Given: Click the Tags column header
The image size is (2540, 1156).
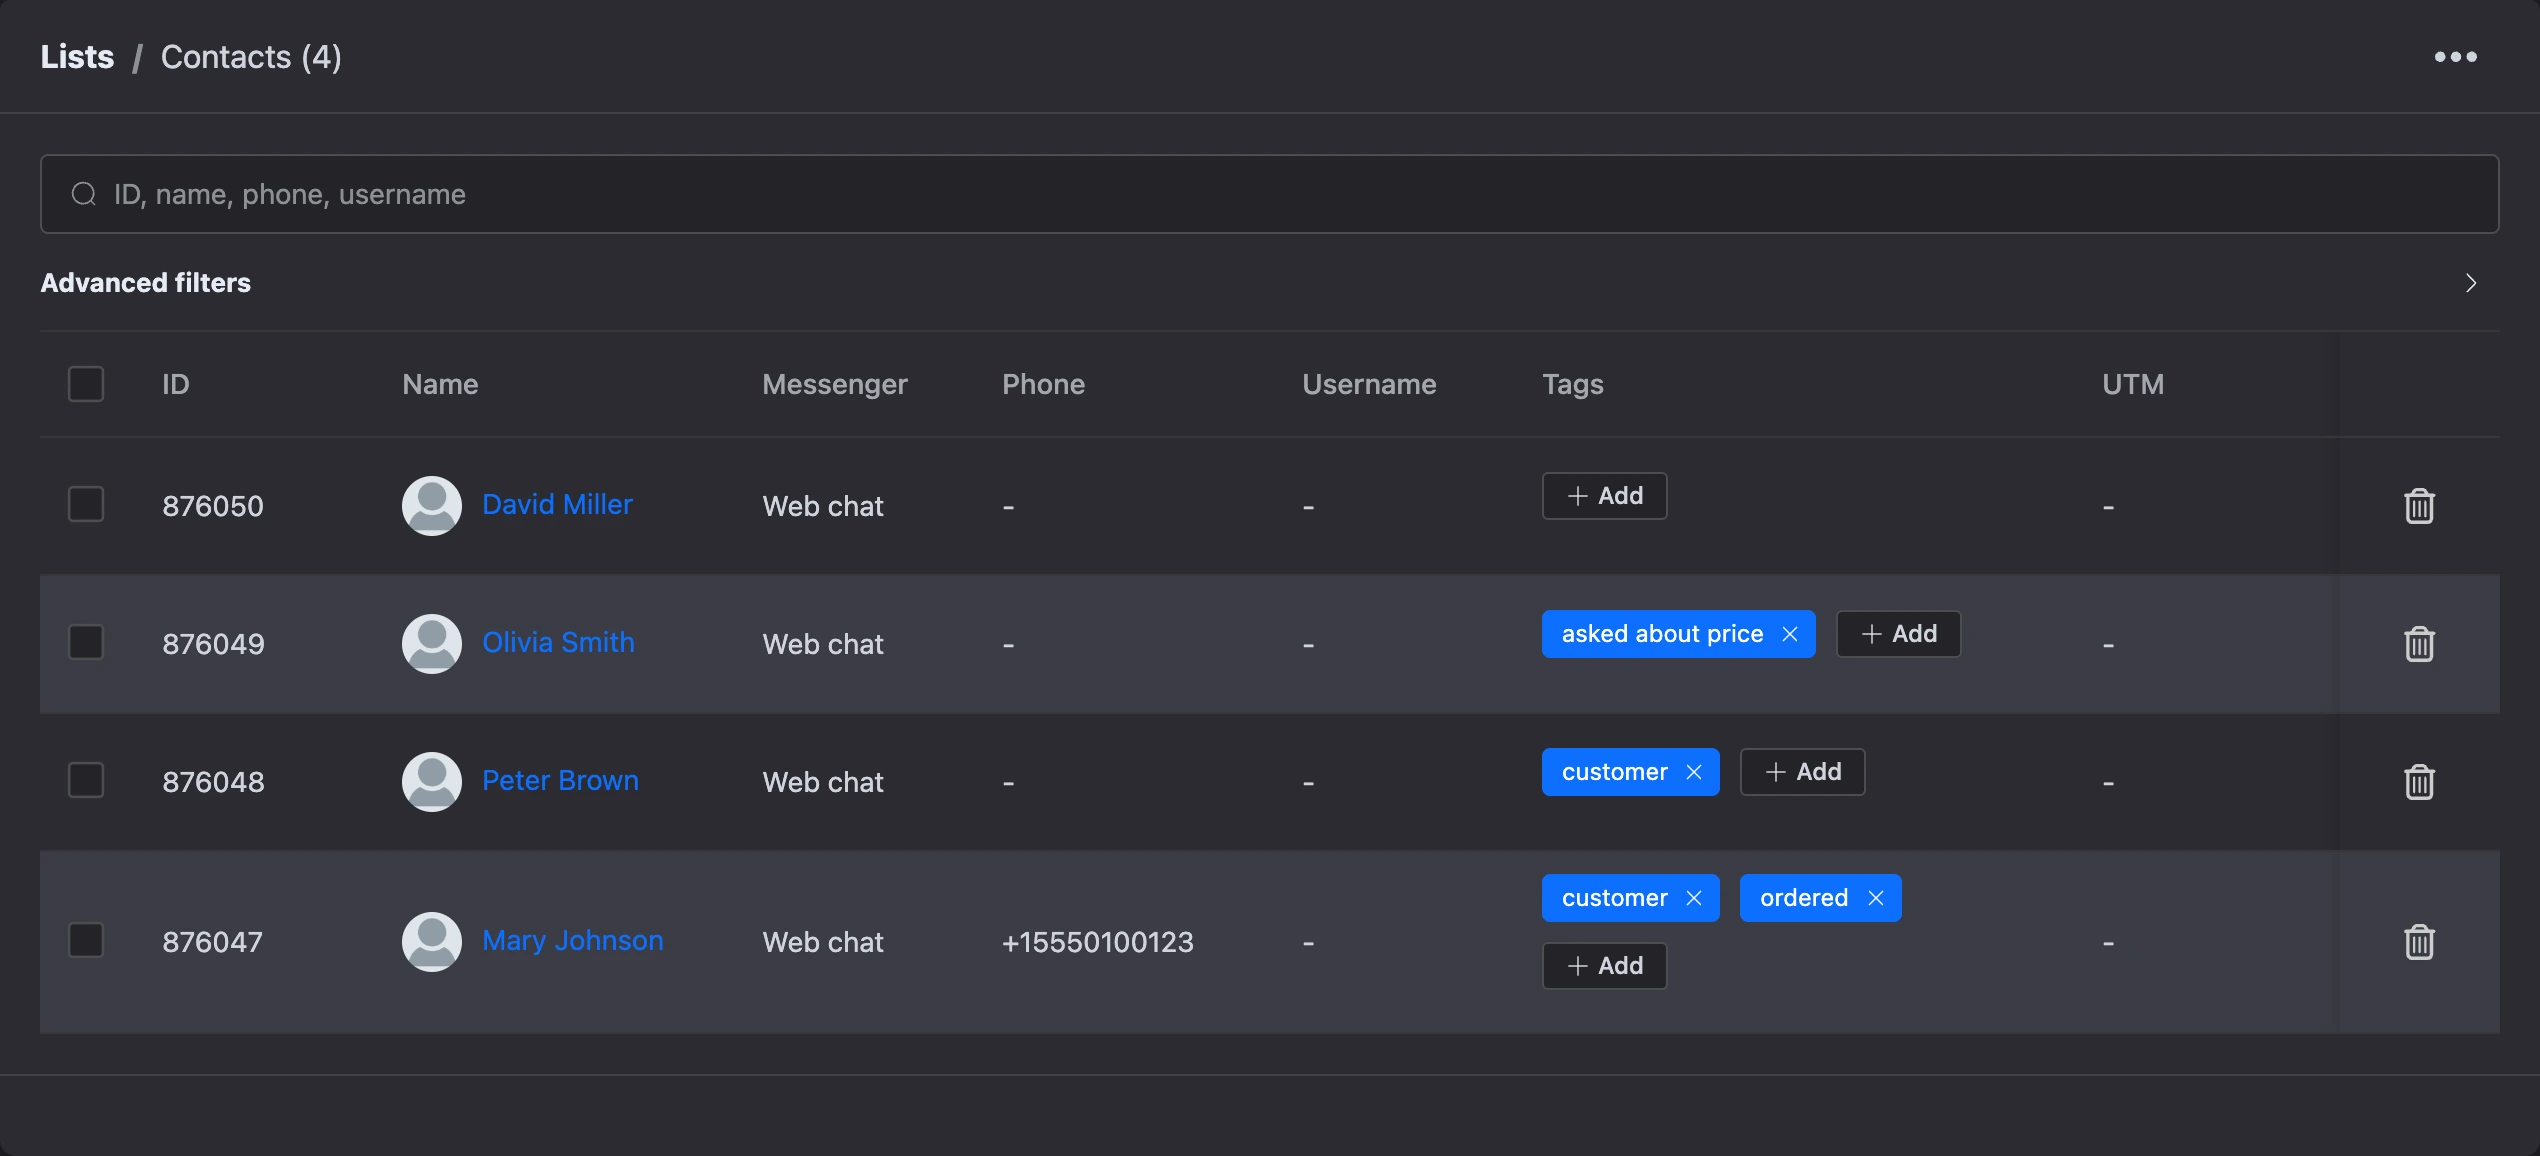Looking at the screenshot, I should (x=1573, y=384).
